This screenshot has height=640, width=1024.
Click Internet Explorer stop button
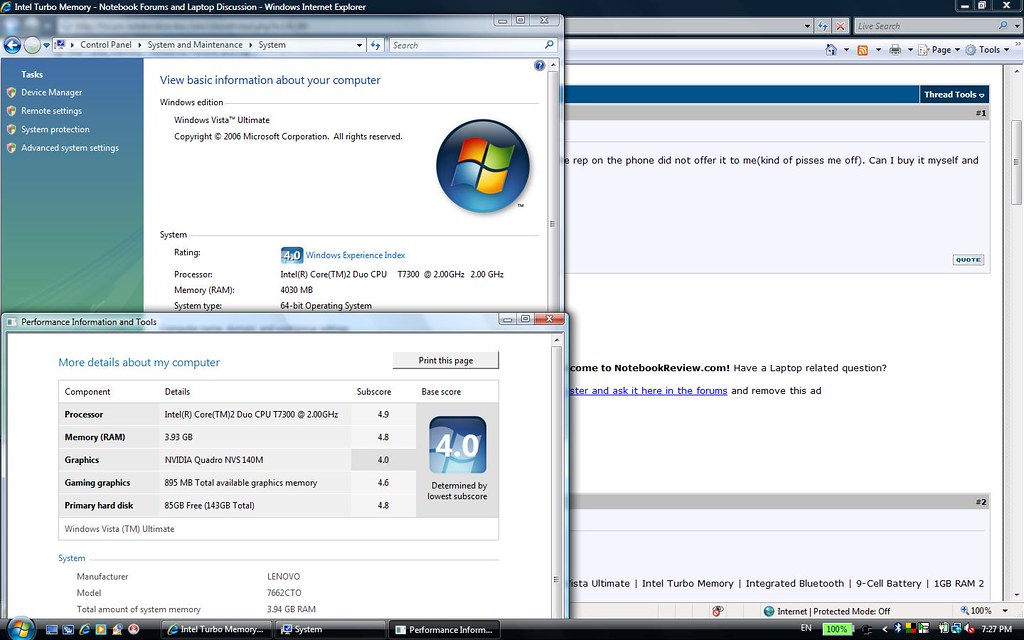840,26
